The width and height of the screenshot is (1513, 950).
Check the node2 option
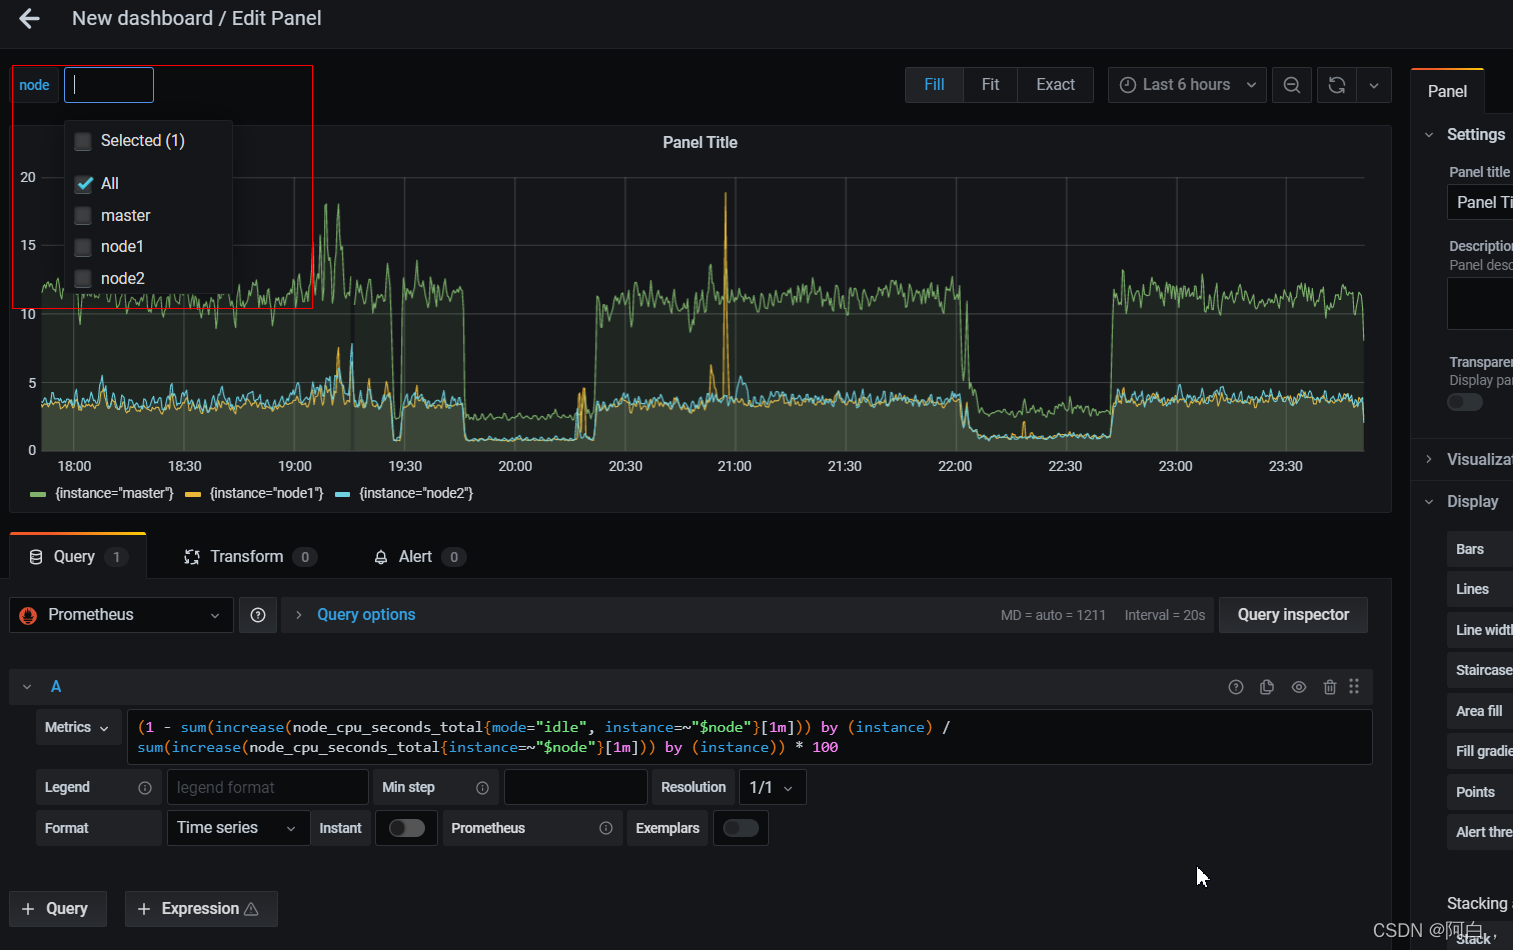(x=83, y=279)
